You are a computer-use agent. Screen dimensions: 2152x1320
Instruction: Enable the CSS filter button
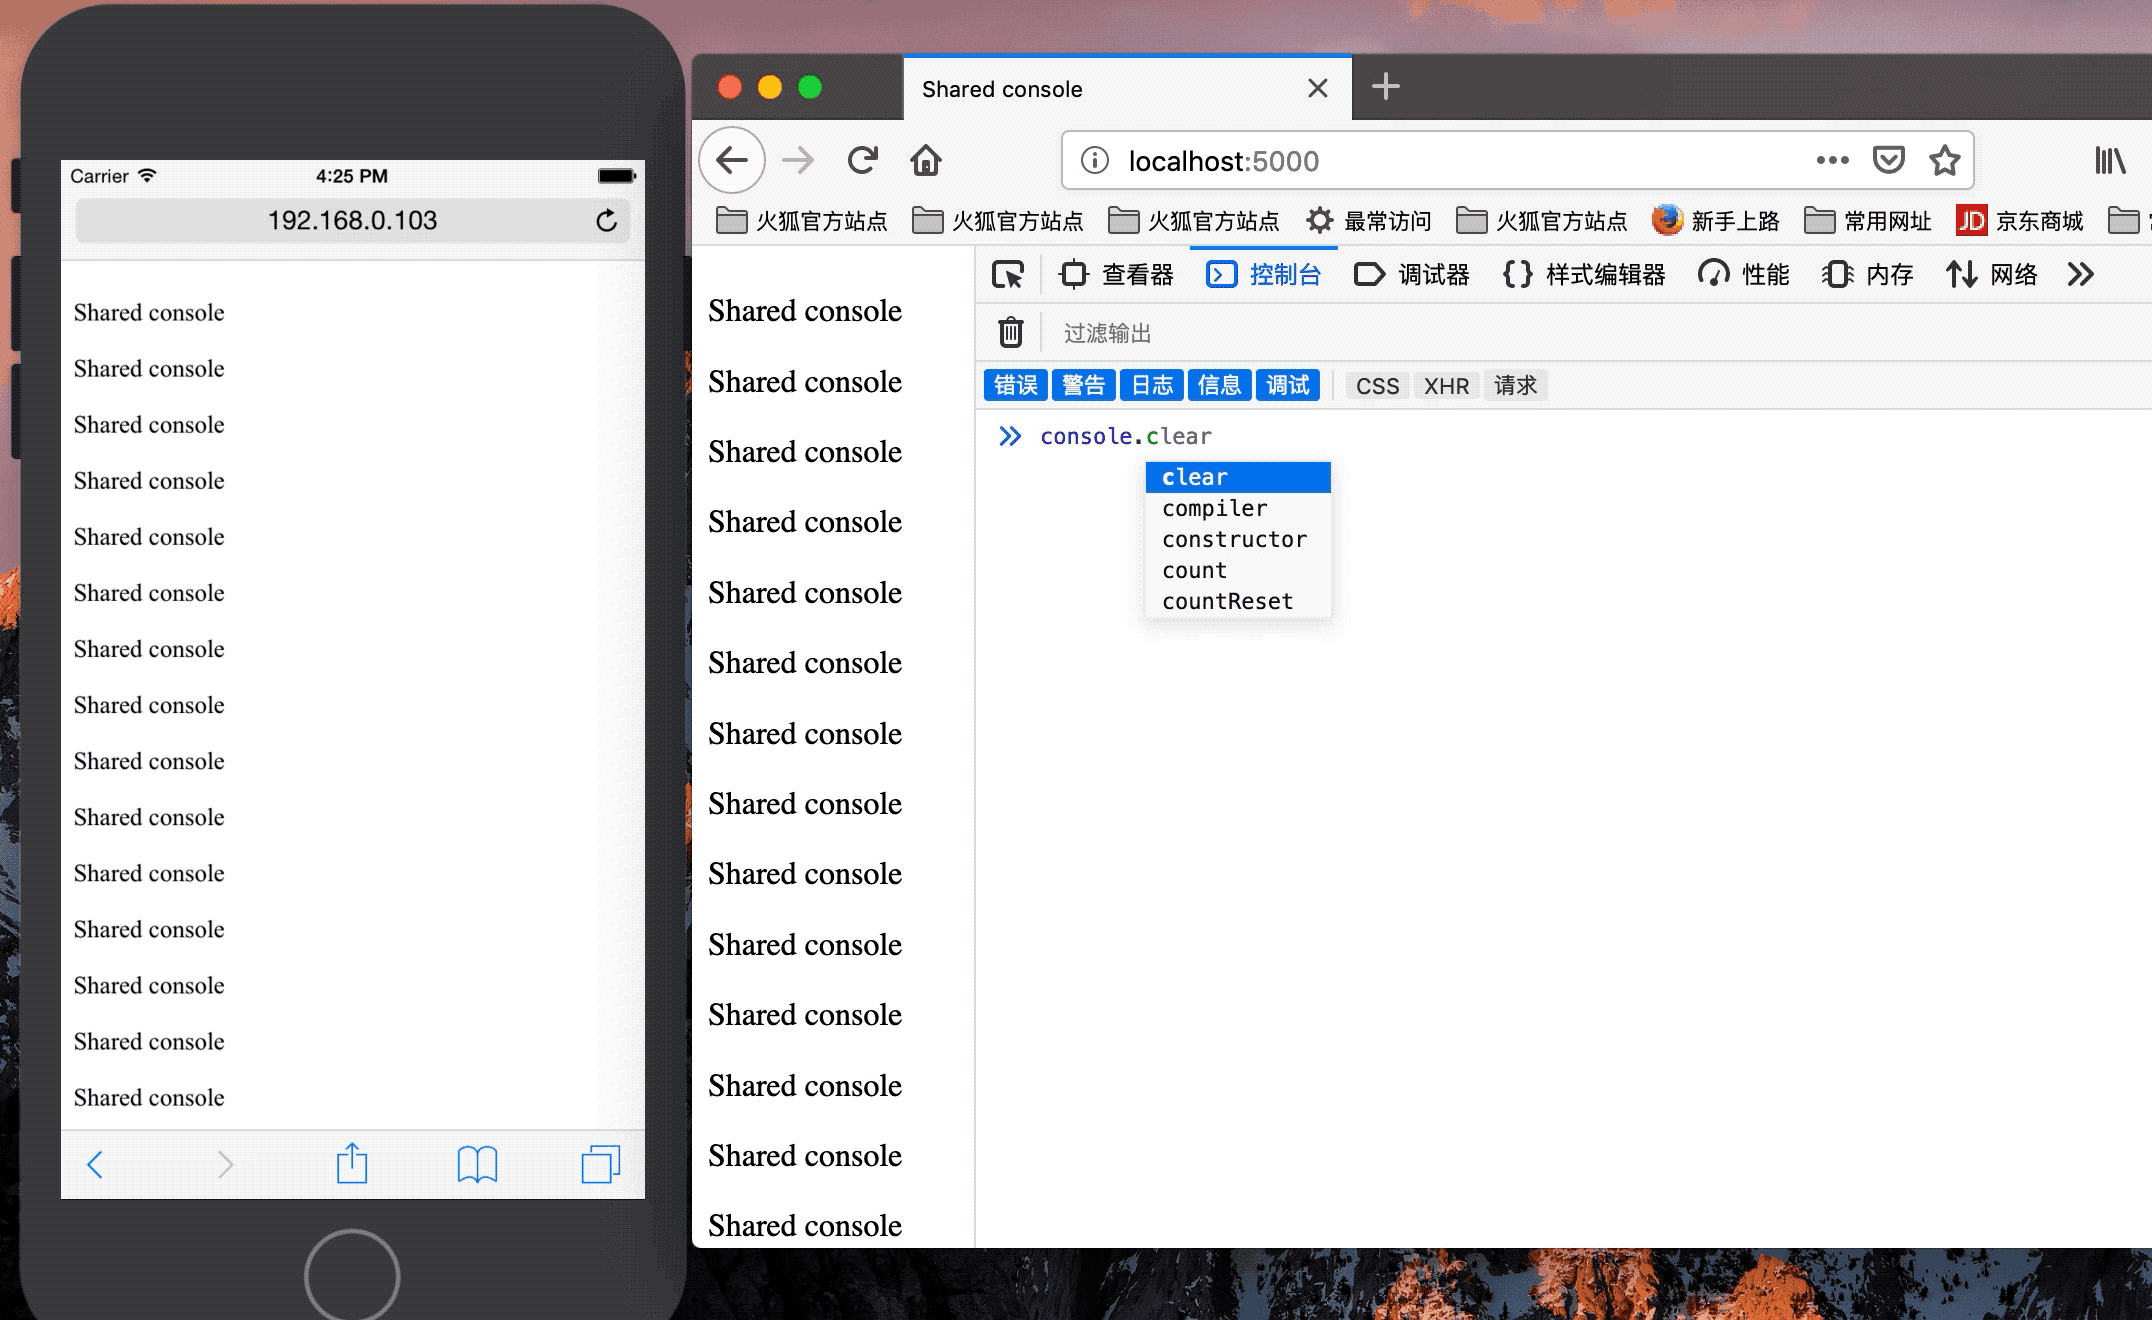(1377, 386)
